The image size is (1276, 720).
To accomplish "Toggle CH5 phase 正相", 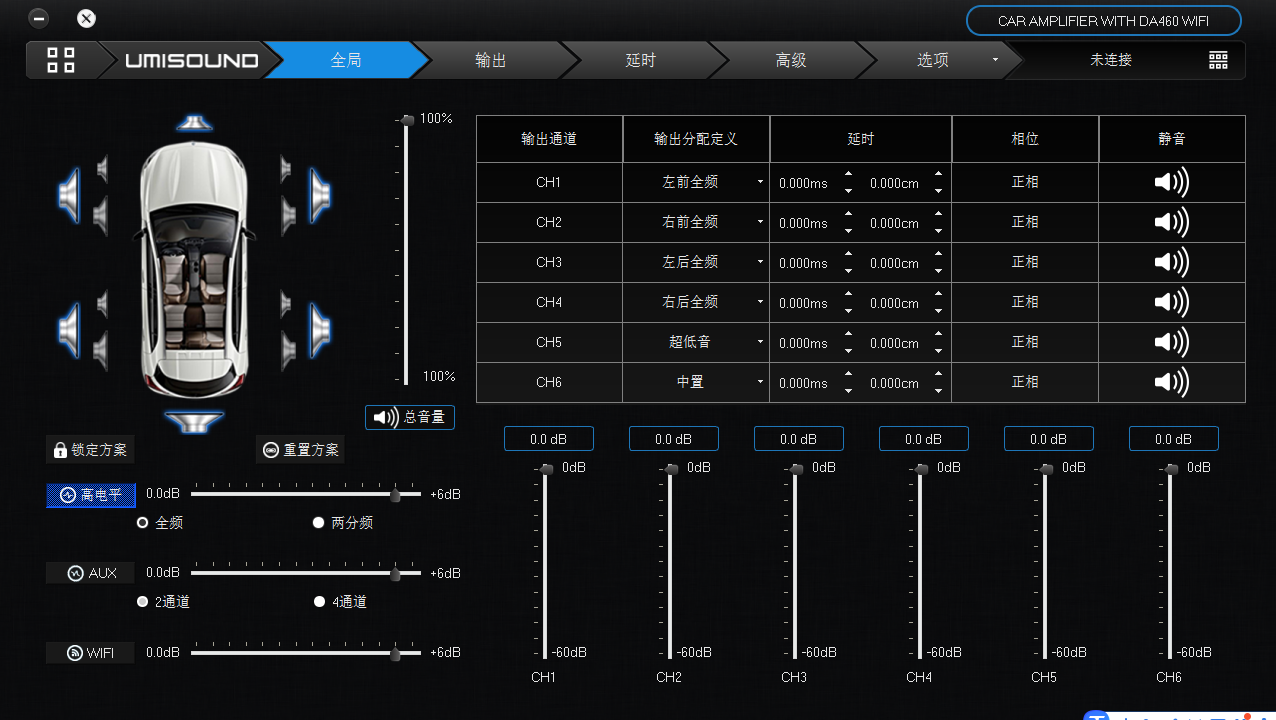I will pyautogui.click(x=1025, y=342).
